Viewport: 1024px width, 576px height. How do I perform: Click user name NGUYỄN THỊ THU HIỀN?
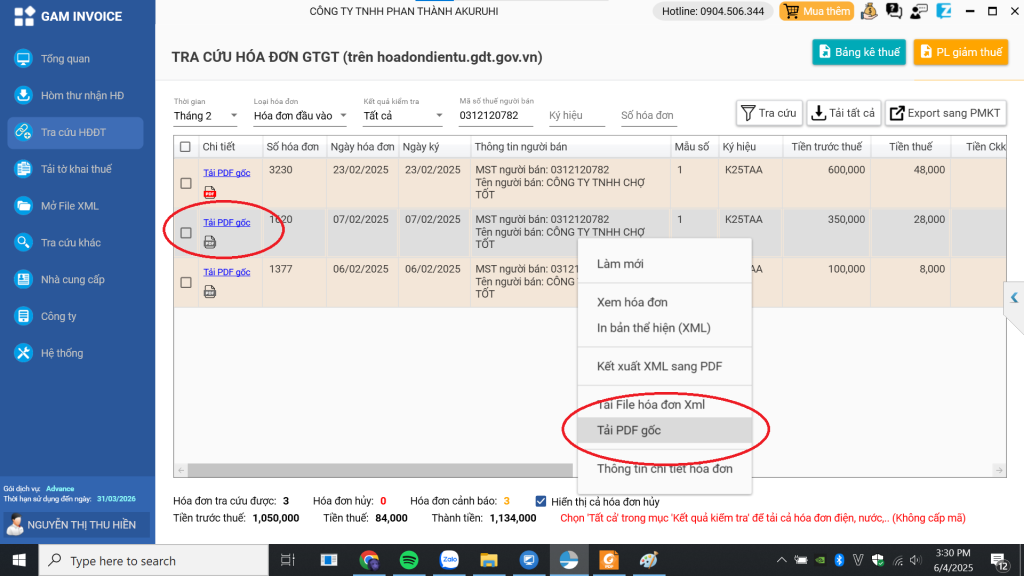click(82, 525)
